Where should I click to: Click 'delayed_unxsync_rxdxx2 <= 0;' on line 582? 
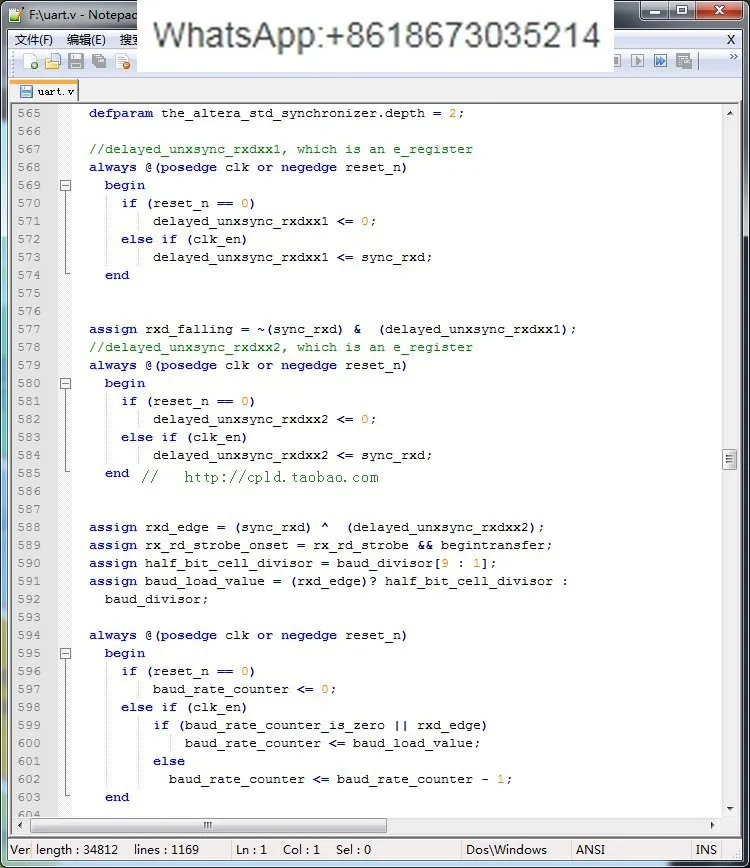coord(265,420)
